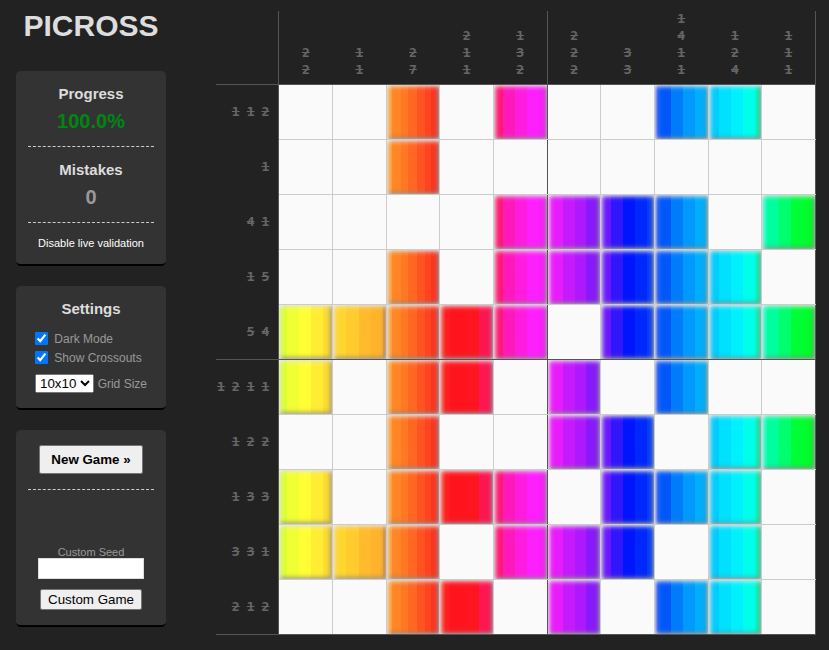Select the cyan cell in row clued '1 1 2'
This screenshot has width=829, height=650.
pos(735,112)
